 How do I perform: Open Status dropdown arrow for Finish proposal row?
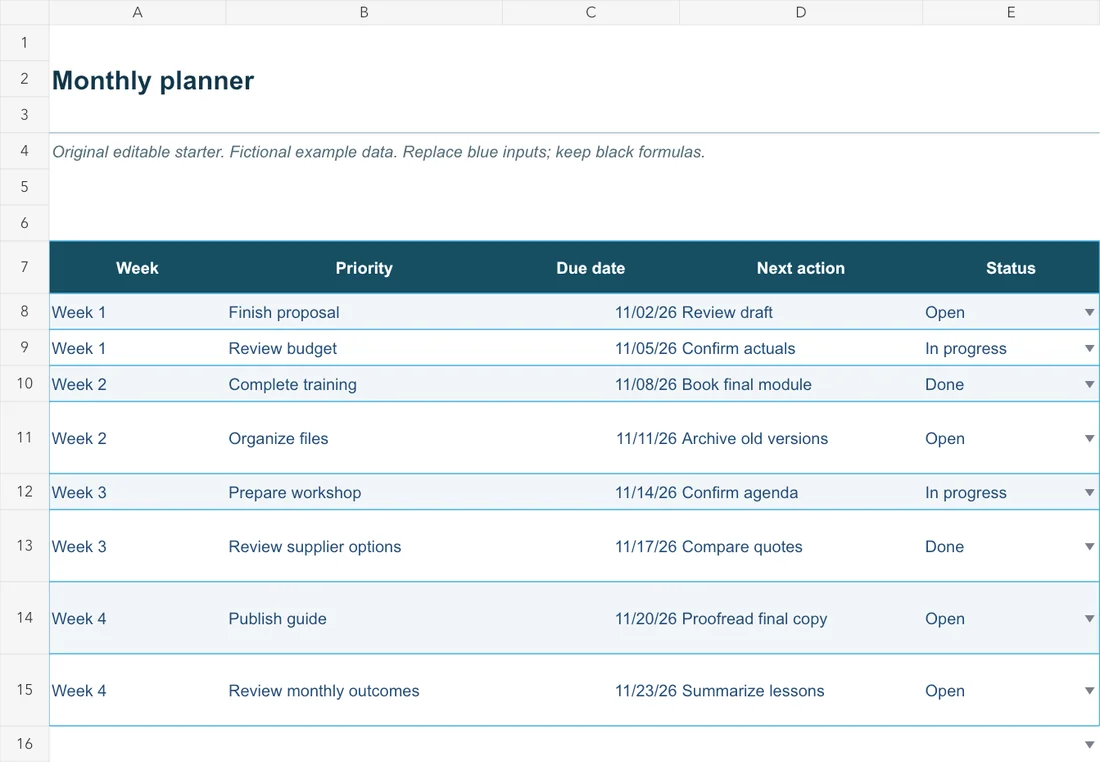point(1089,312)
